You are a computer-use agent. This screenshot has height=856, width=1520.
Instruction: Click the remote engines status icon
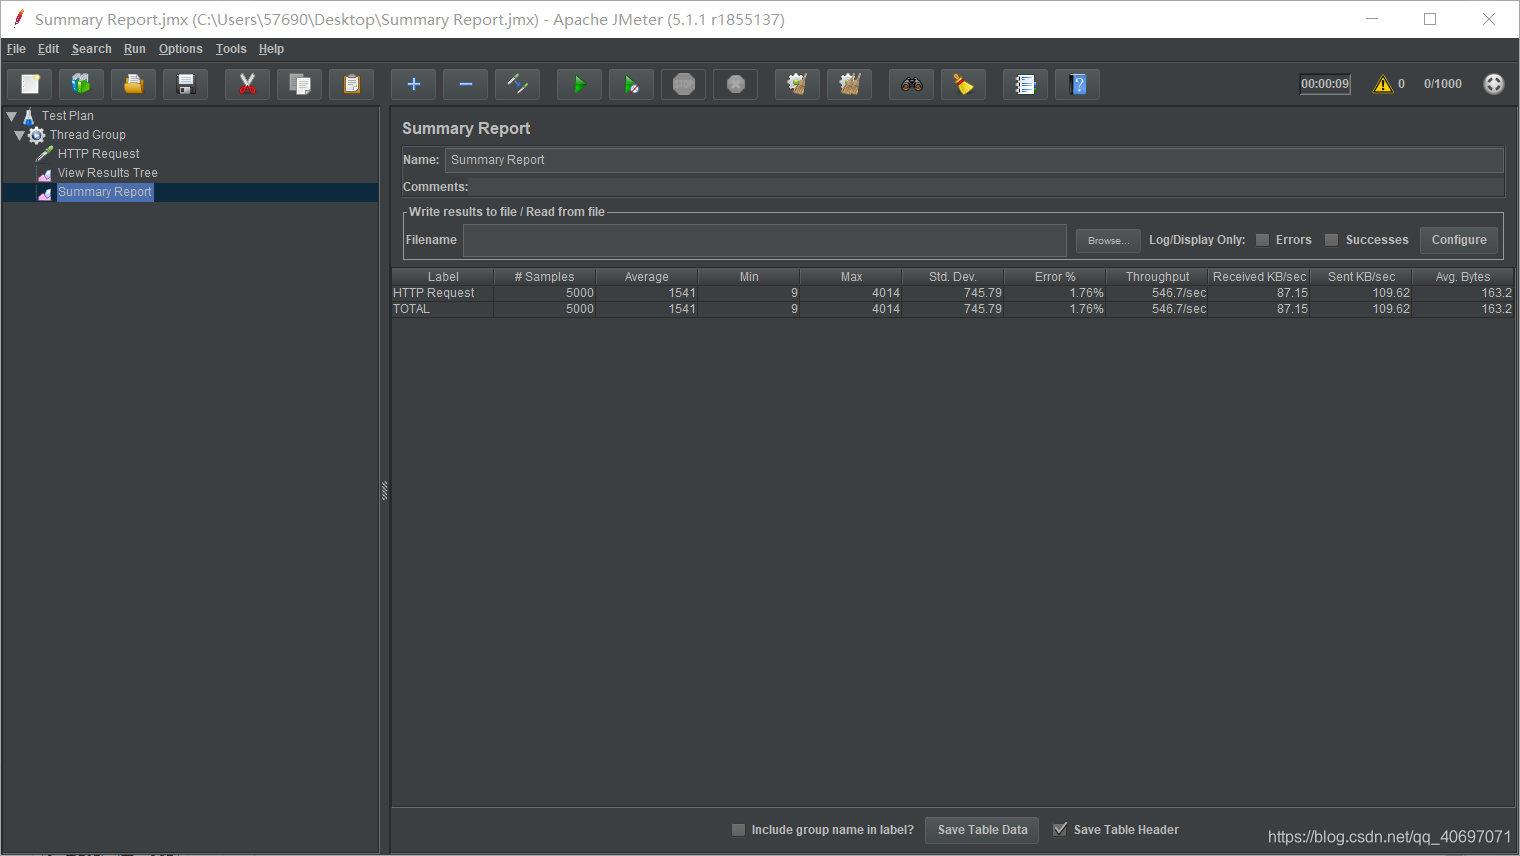(1494, 84)
